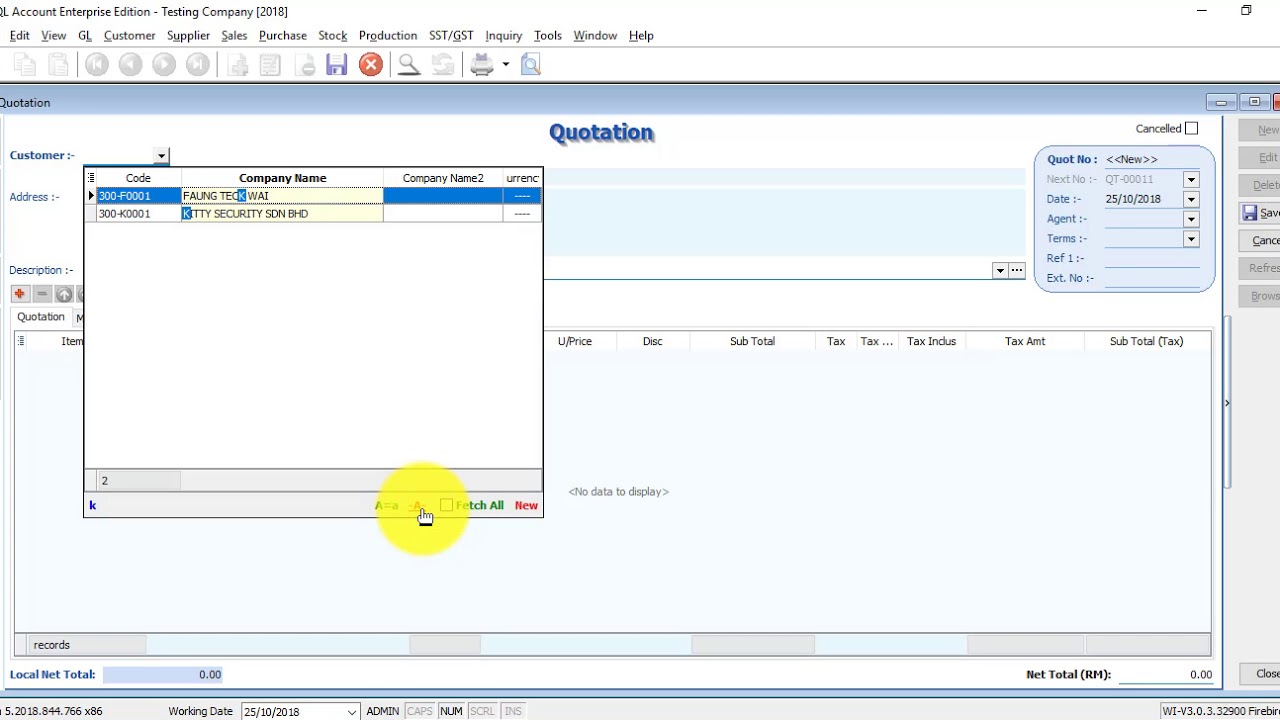This screenshot has width=1280, height=720.
Task: Select customer 300-F0001 FAUNG TECK WAI
Action: coord(314,196)
